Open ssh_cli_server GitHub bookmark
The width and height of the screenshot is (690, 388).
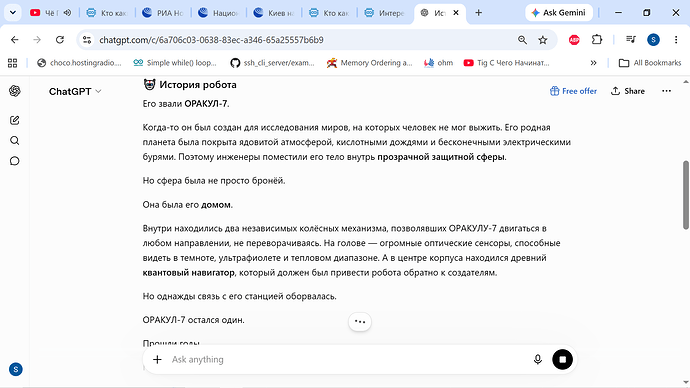point(273,63)
